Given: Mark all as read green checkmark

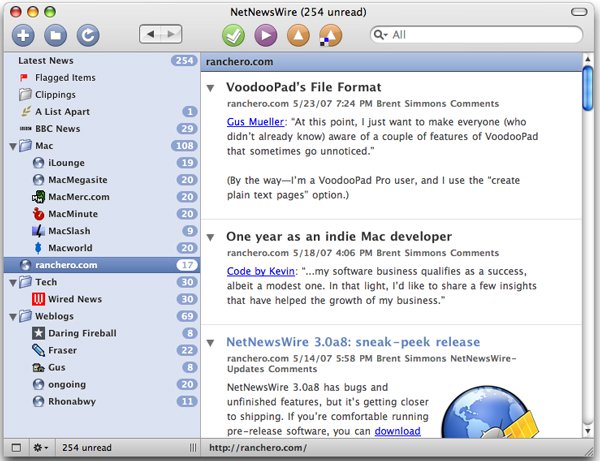Looking at the screenshot, I should click(233, 35).
